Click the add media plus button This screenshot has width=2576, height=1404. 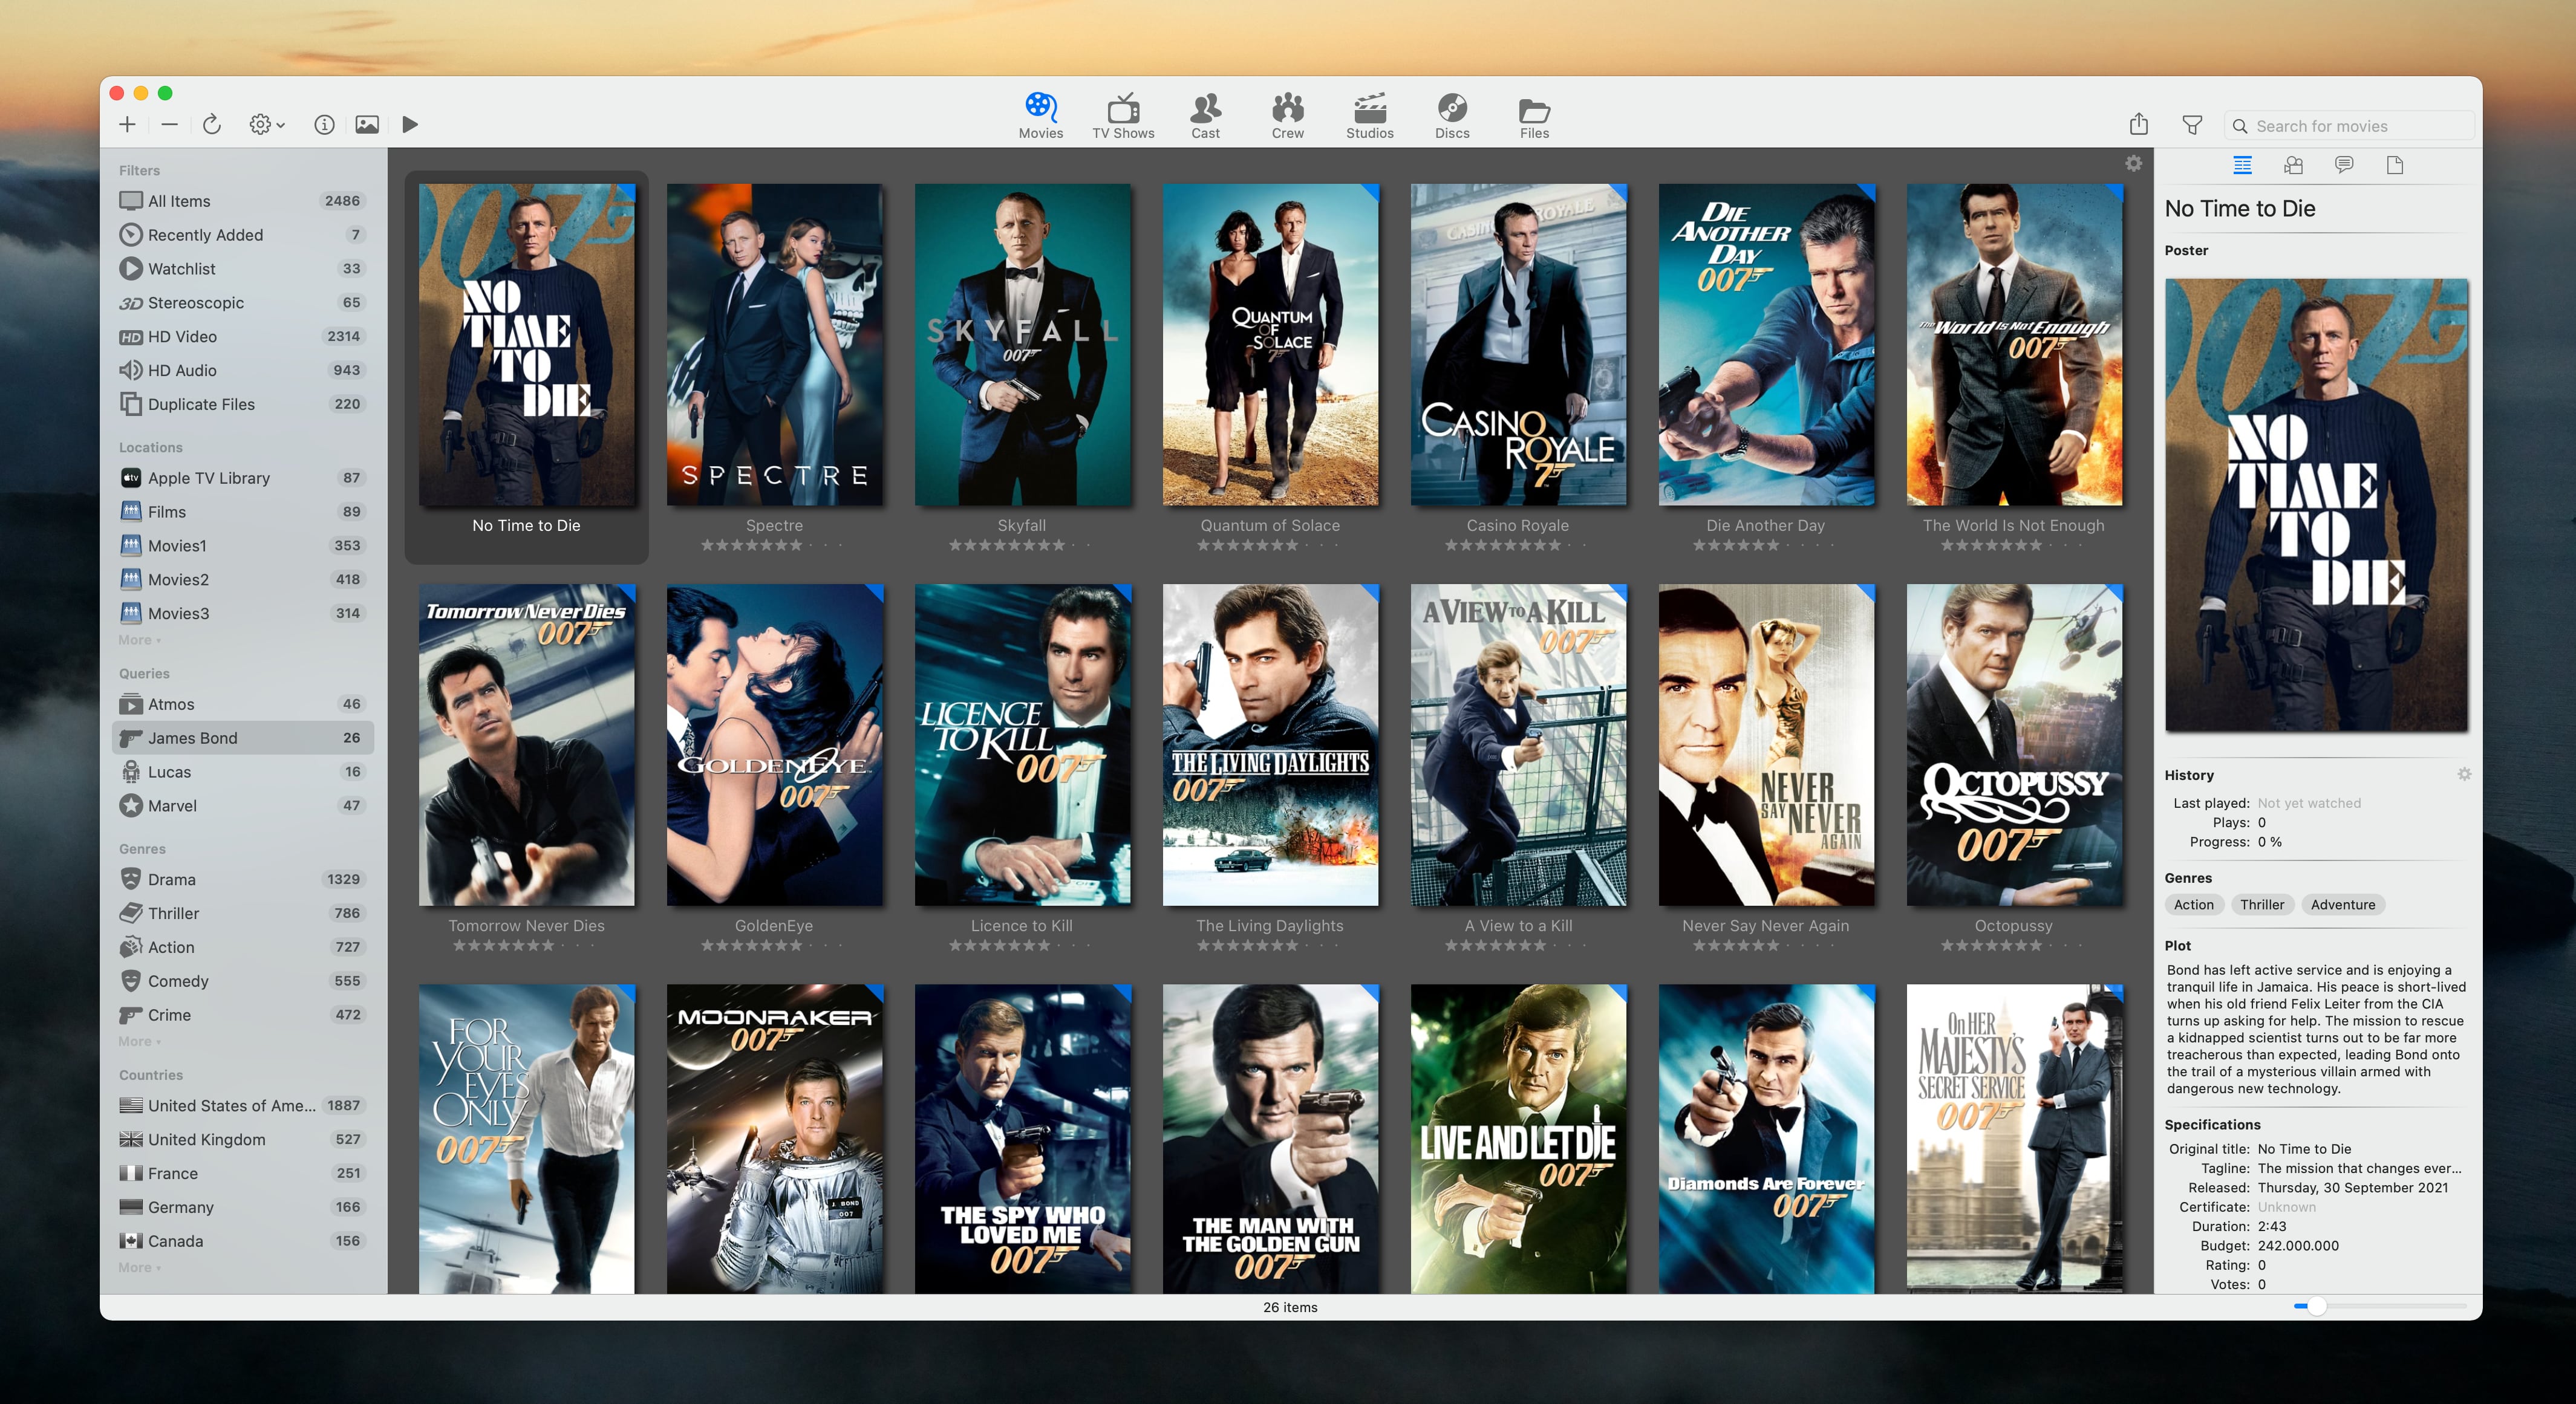(128, 125)
